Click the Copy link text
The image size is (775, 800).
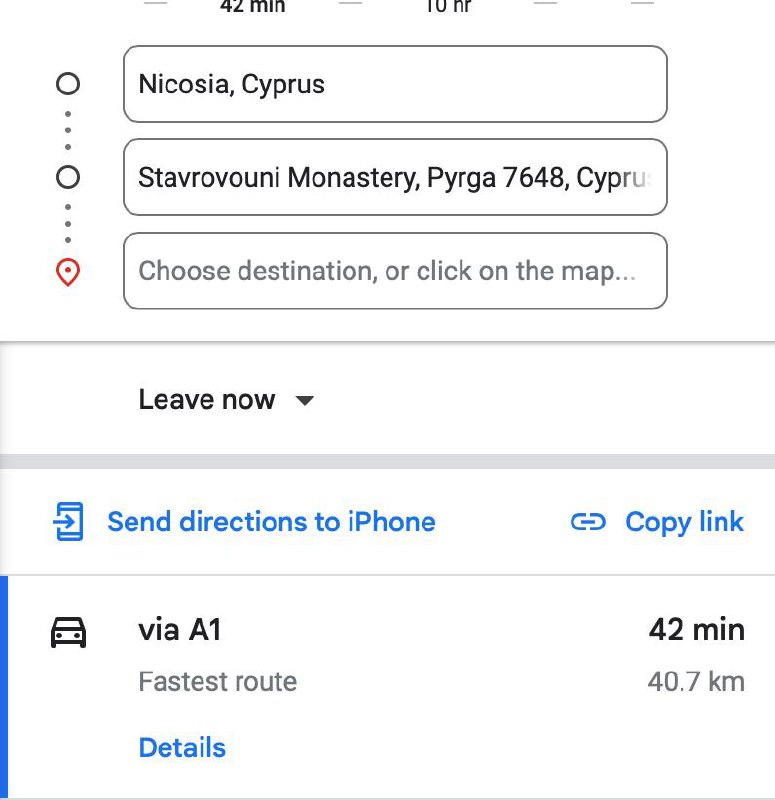684,522
